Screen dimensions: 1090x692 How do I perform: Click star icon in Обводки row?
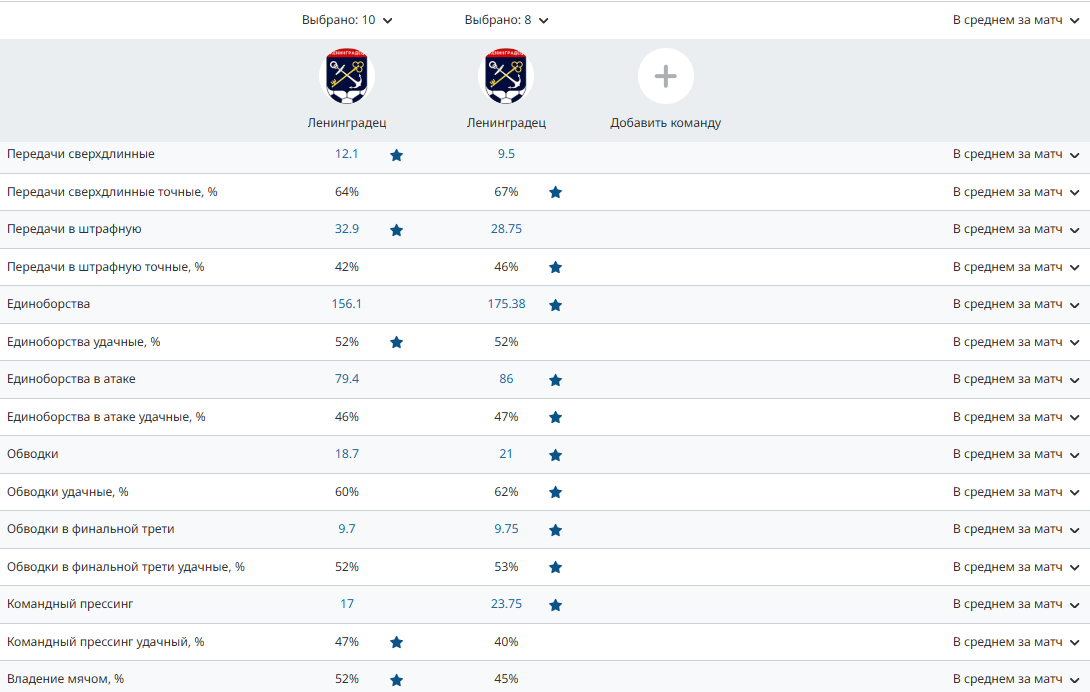click(x=555, y=455)
